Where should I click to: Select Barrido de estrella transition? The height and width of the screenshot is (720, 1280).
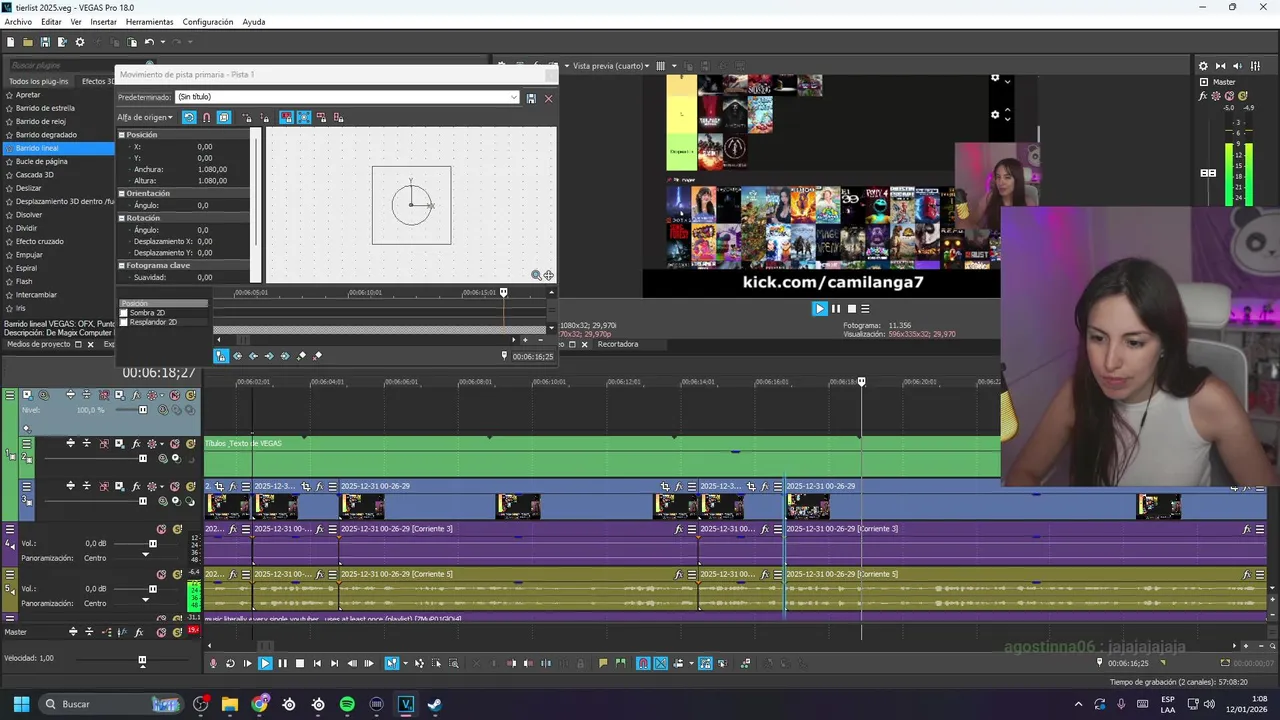(45, 108)
